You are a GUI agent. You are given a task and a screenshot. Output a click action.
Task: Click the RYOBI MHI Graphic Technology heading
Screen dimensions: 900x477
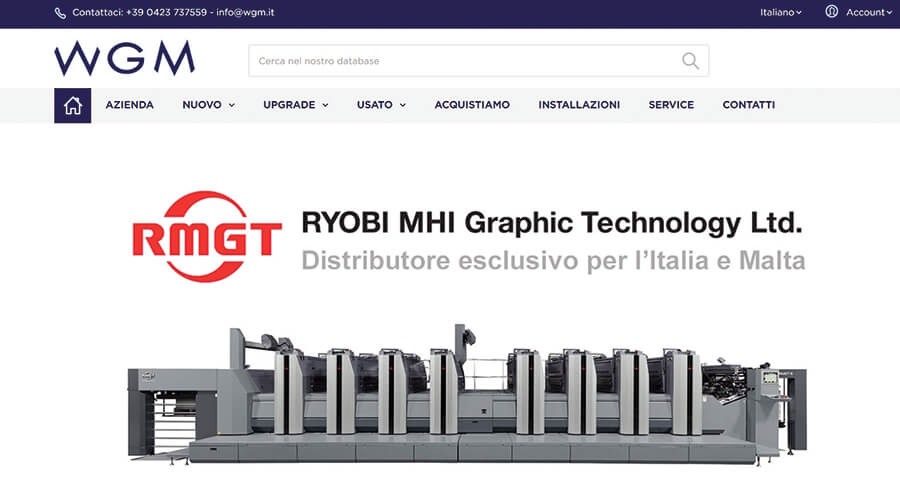point(552,223)
